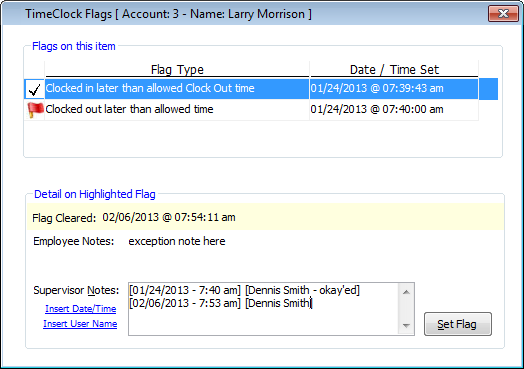
Task: Click the Supervisor Notes scrollbar up arrow
Action: [x=406, y=292]
